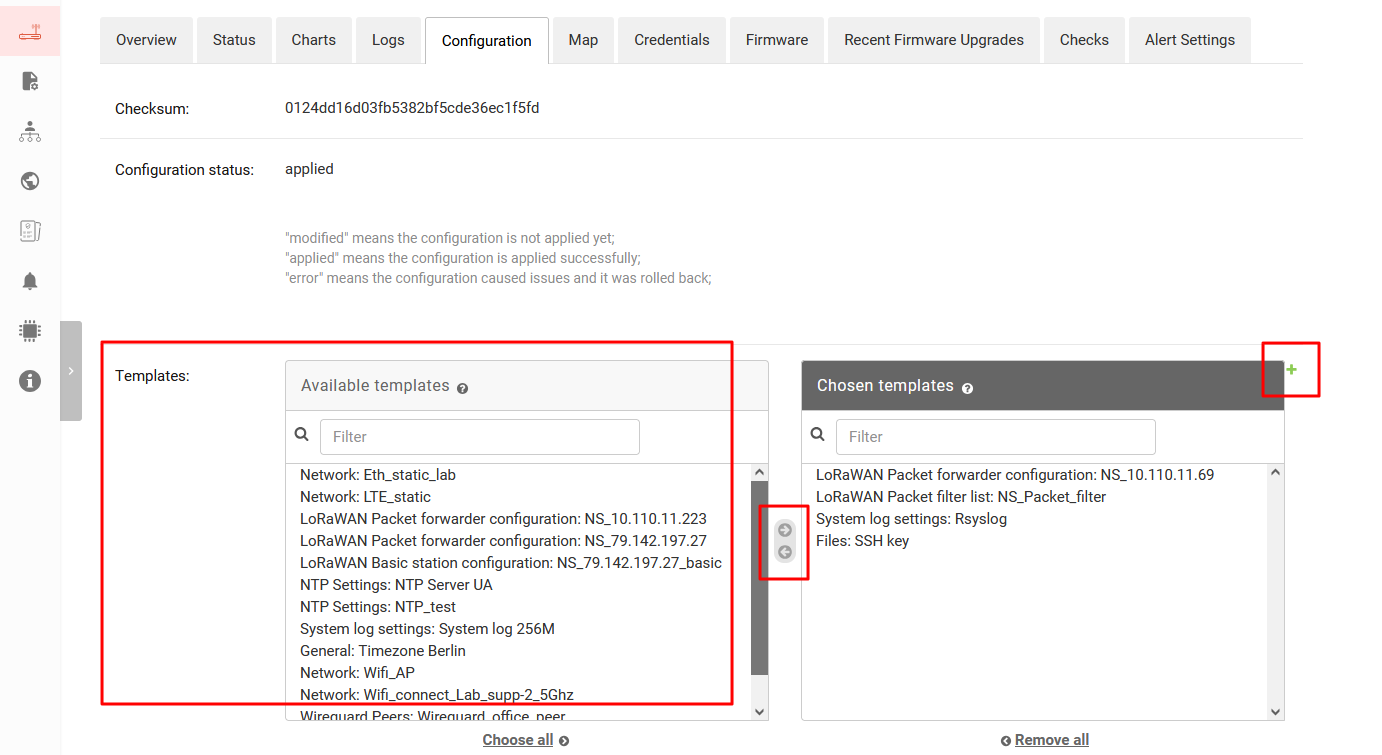Viewport: 1382px width, 755px height.
Task: Open the chip firmware sidebar icon
Action: pyautogui.click(x=30, y=331)
